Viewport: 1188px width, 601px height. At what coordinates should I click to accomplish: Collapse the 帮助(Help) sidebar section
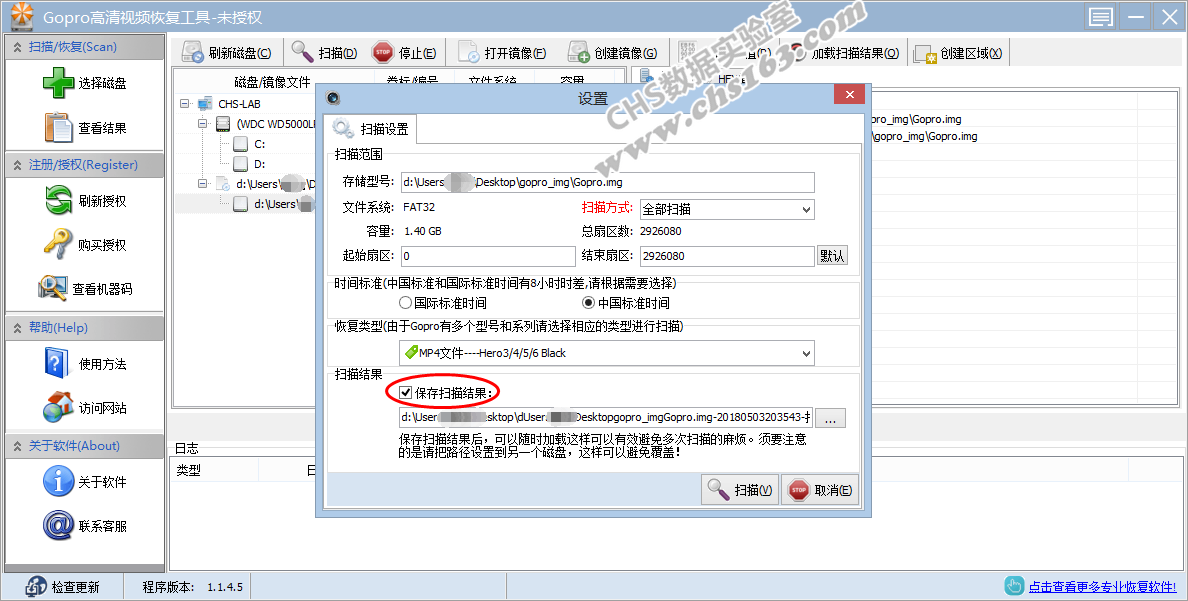point(17,327)
